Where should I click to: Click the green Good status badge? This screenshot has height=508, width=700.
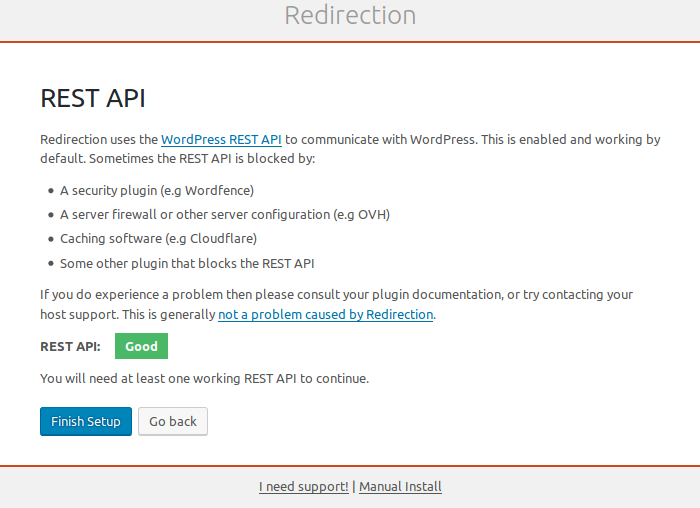(141, 346)
